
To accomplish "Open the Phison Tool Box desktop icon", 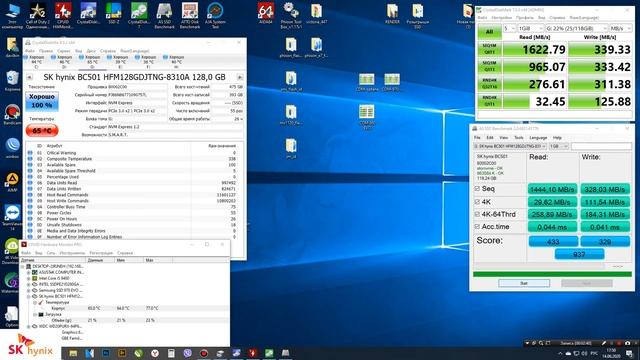I will [291, 15].
